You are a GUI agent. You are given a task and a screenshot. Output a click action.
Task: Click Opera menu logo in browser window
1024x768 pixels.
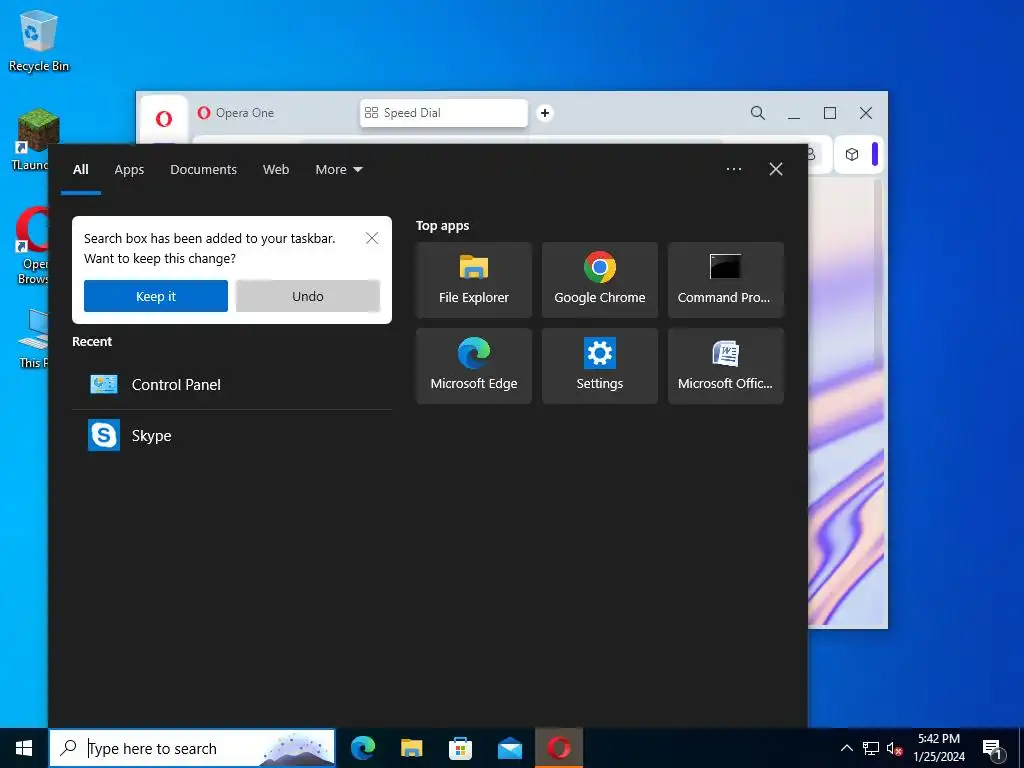click(164, 118)
